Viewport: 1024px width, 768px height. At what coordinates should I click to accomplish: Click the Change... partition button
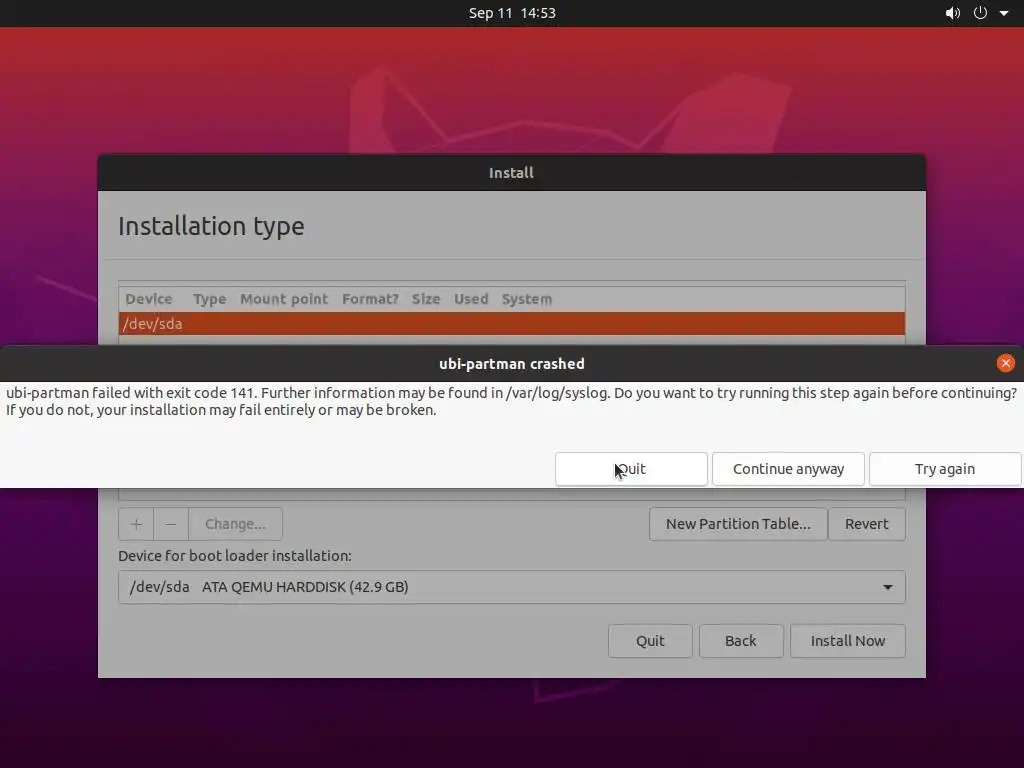(x=235, y=524)
